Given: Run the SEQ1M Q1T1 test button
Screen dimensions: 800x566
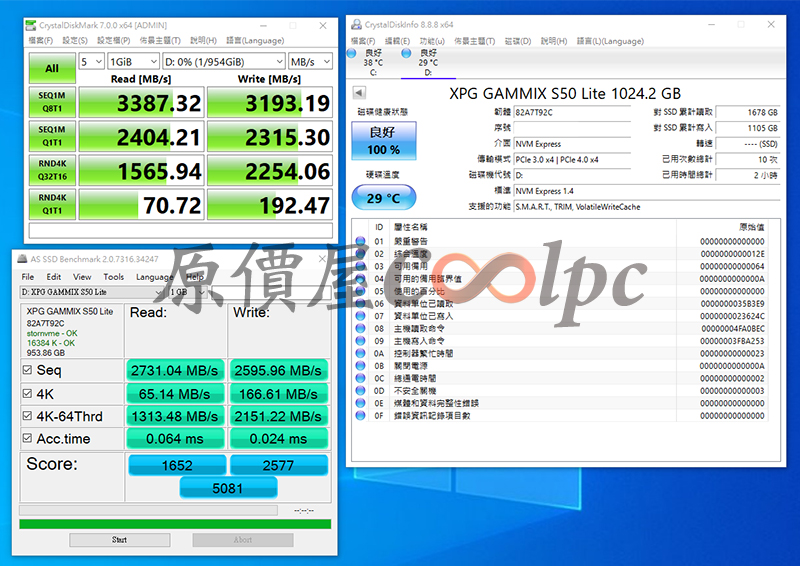Looking at the screenshot, I should (x=52, y=136).
